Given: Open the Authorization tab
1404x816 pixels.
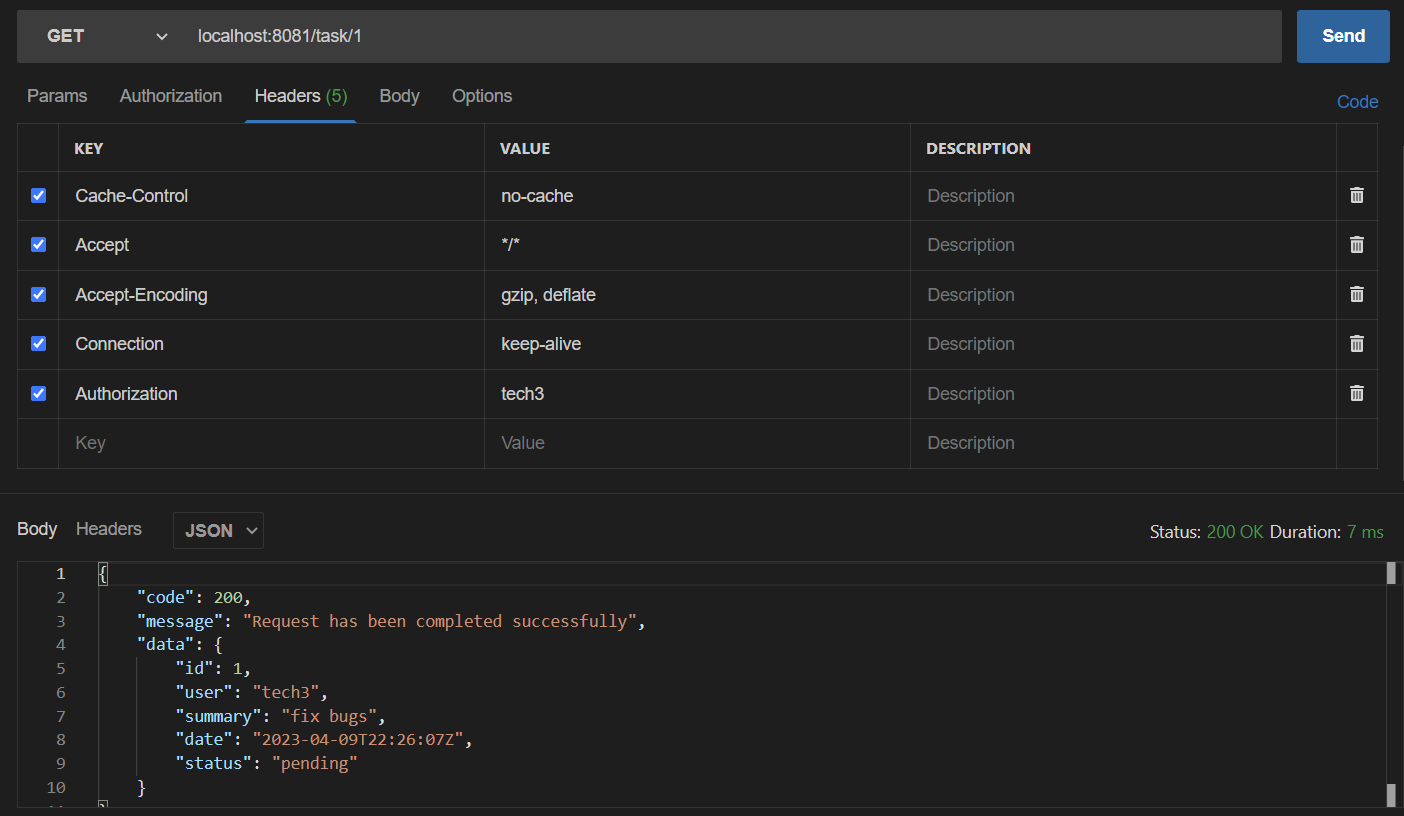Looking at the screenshot, I should click(170, 95).
